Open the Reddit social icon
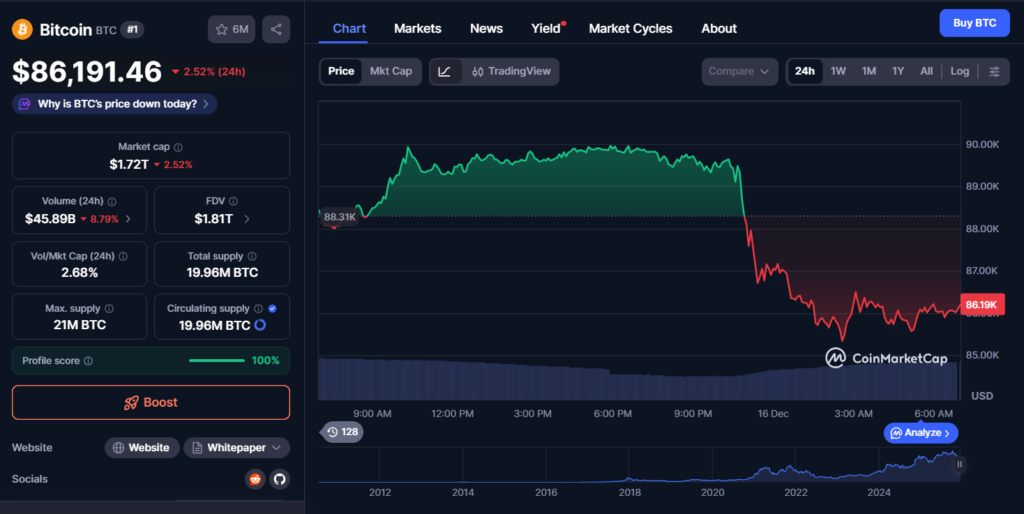This screenshot has height=514, width=1024. click(256, 479)
